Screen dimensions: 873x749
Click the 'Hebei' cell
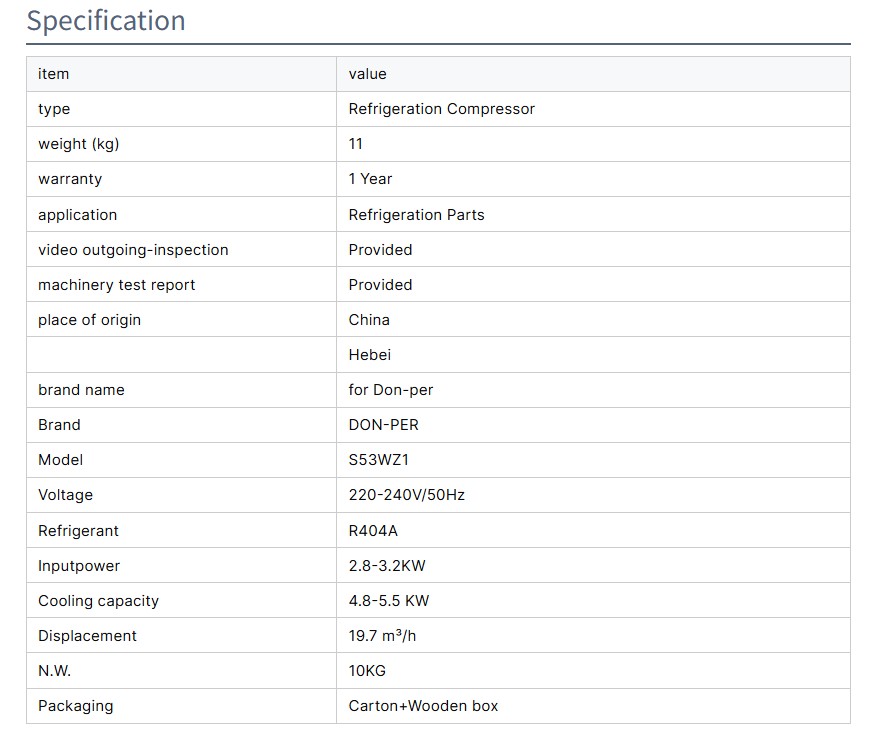(x=369, y=355)
